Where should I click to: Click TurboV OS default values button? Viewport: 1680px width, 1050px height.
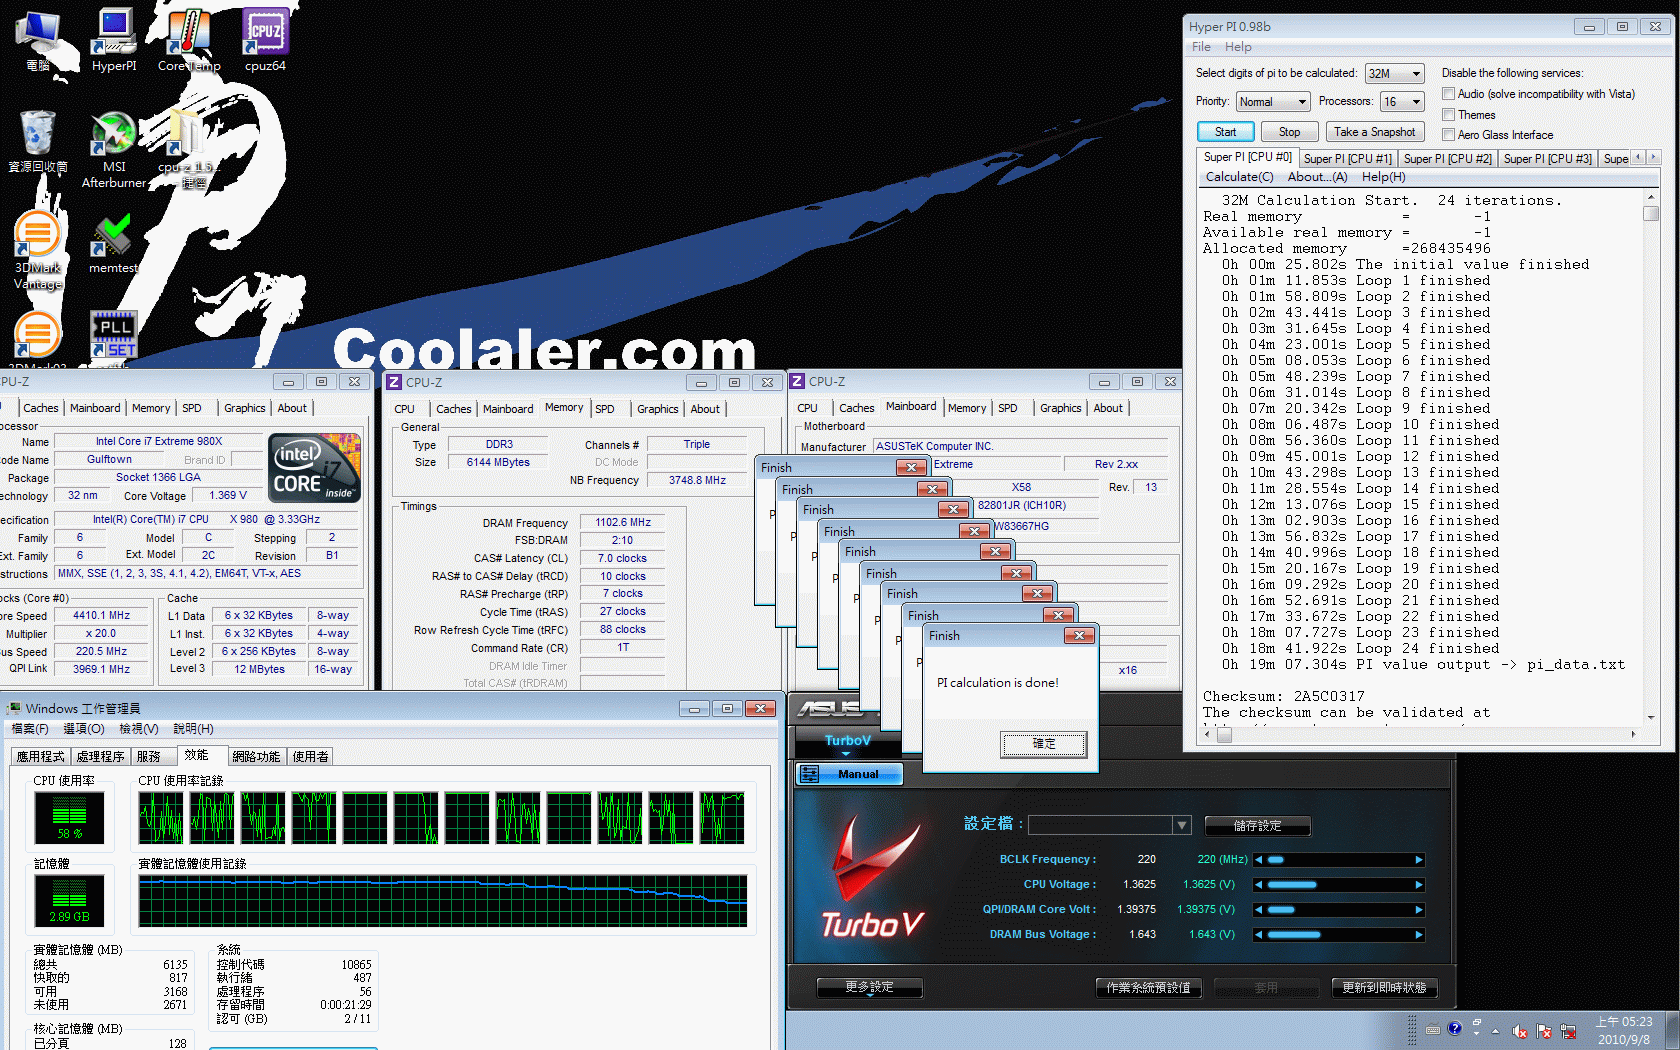1148,987
